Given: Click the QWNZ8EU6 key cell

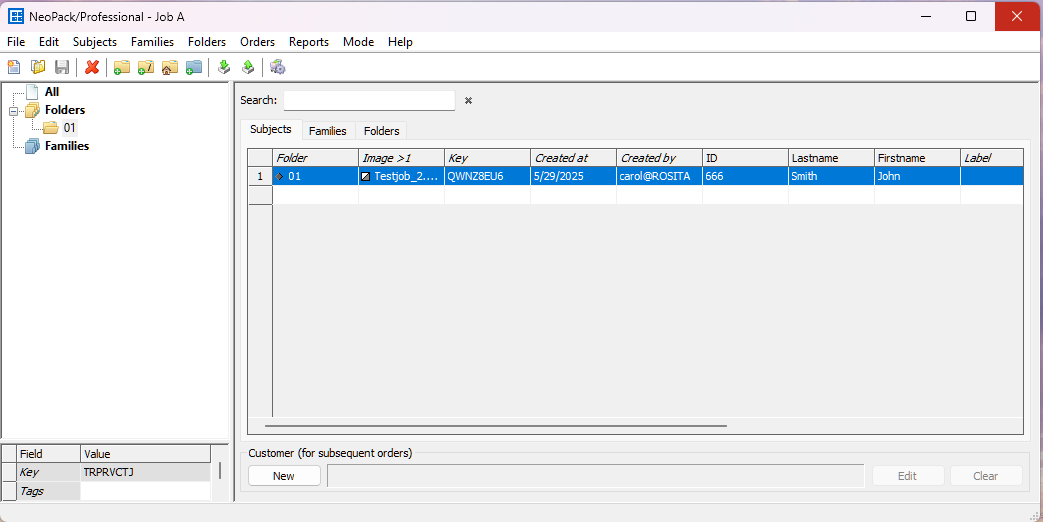Looking at the screenshot, I should (488, 176).
